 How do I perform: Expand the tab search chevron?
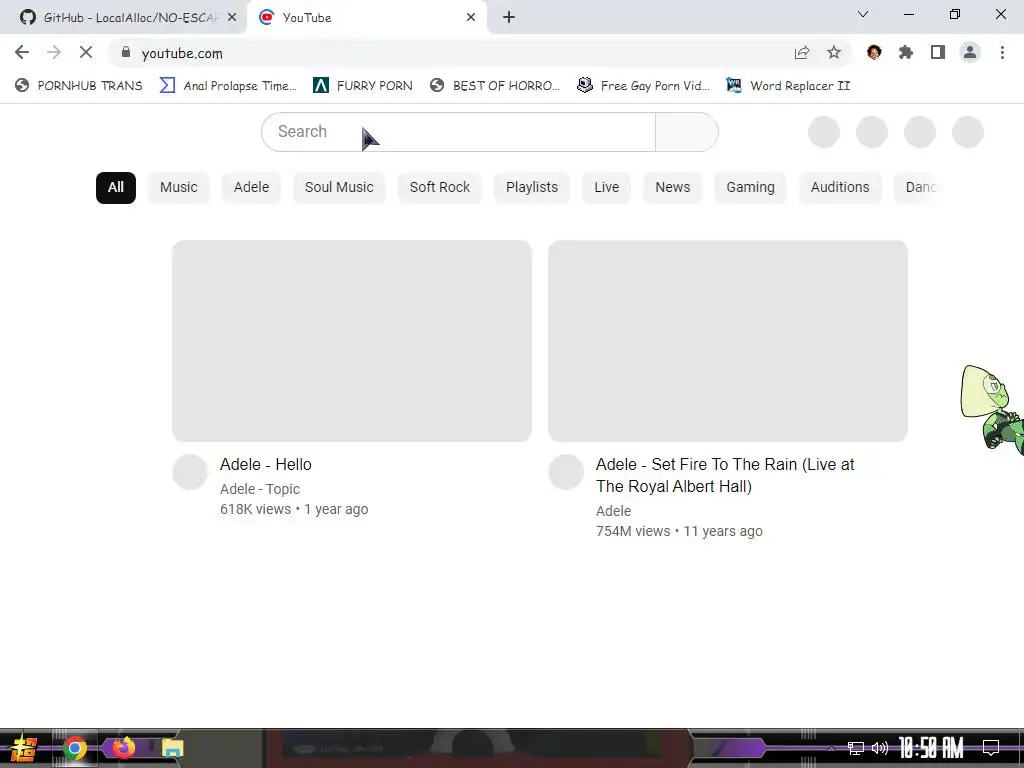point(863,14)
